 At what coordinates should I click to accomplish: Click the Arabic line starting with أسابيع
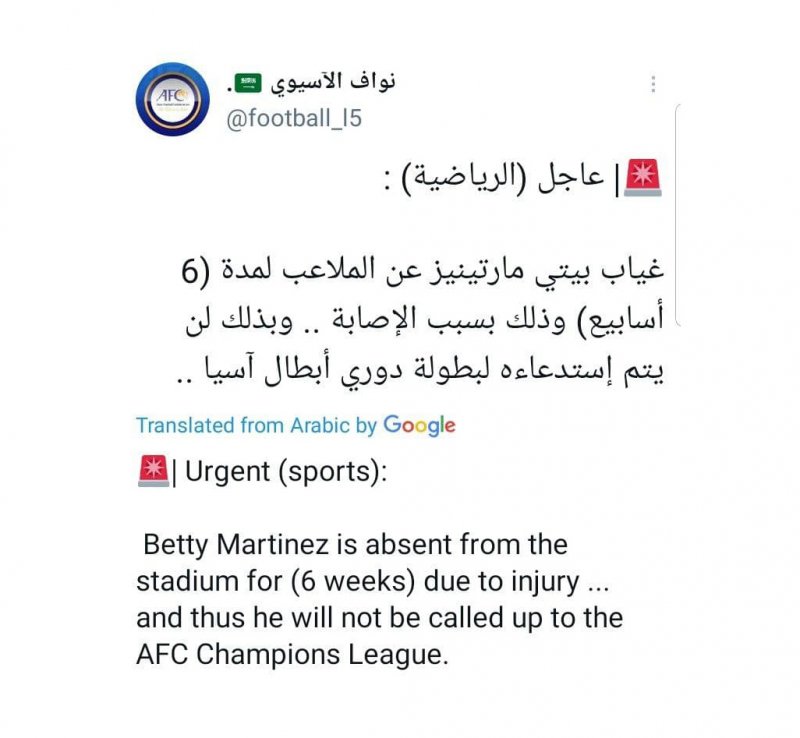click(428, 322)
